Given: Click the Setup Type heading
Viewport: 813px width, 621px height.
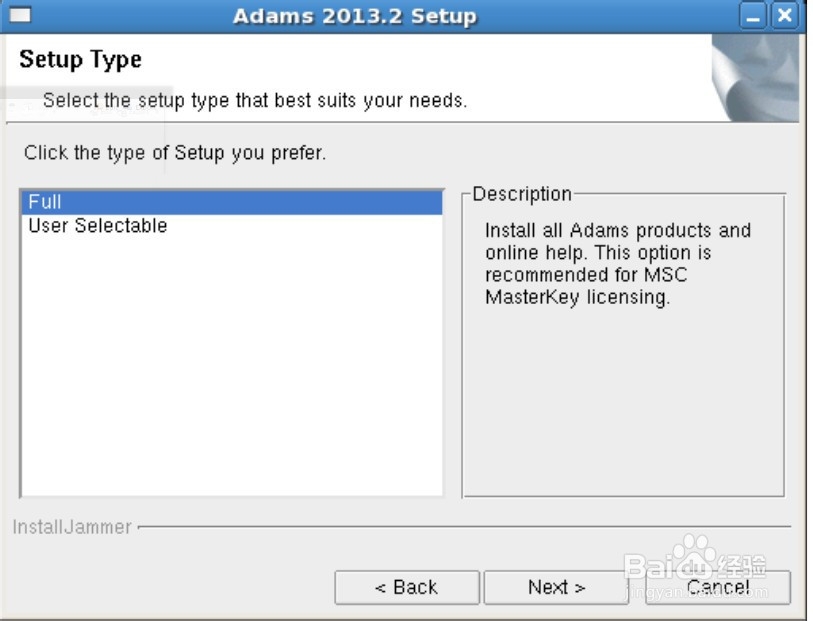Looking at the screenshot, I should (80, 60).
